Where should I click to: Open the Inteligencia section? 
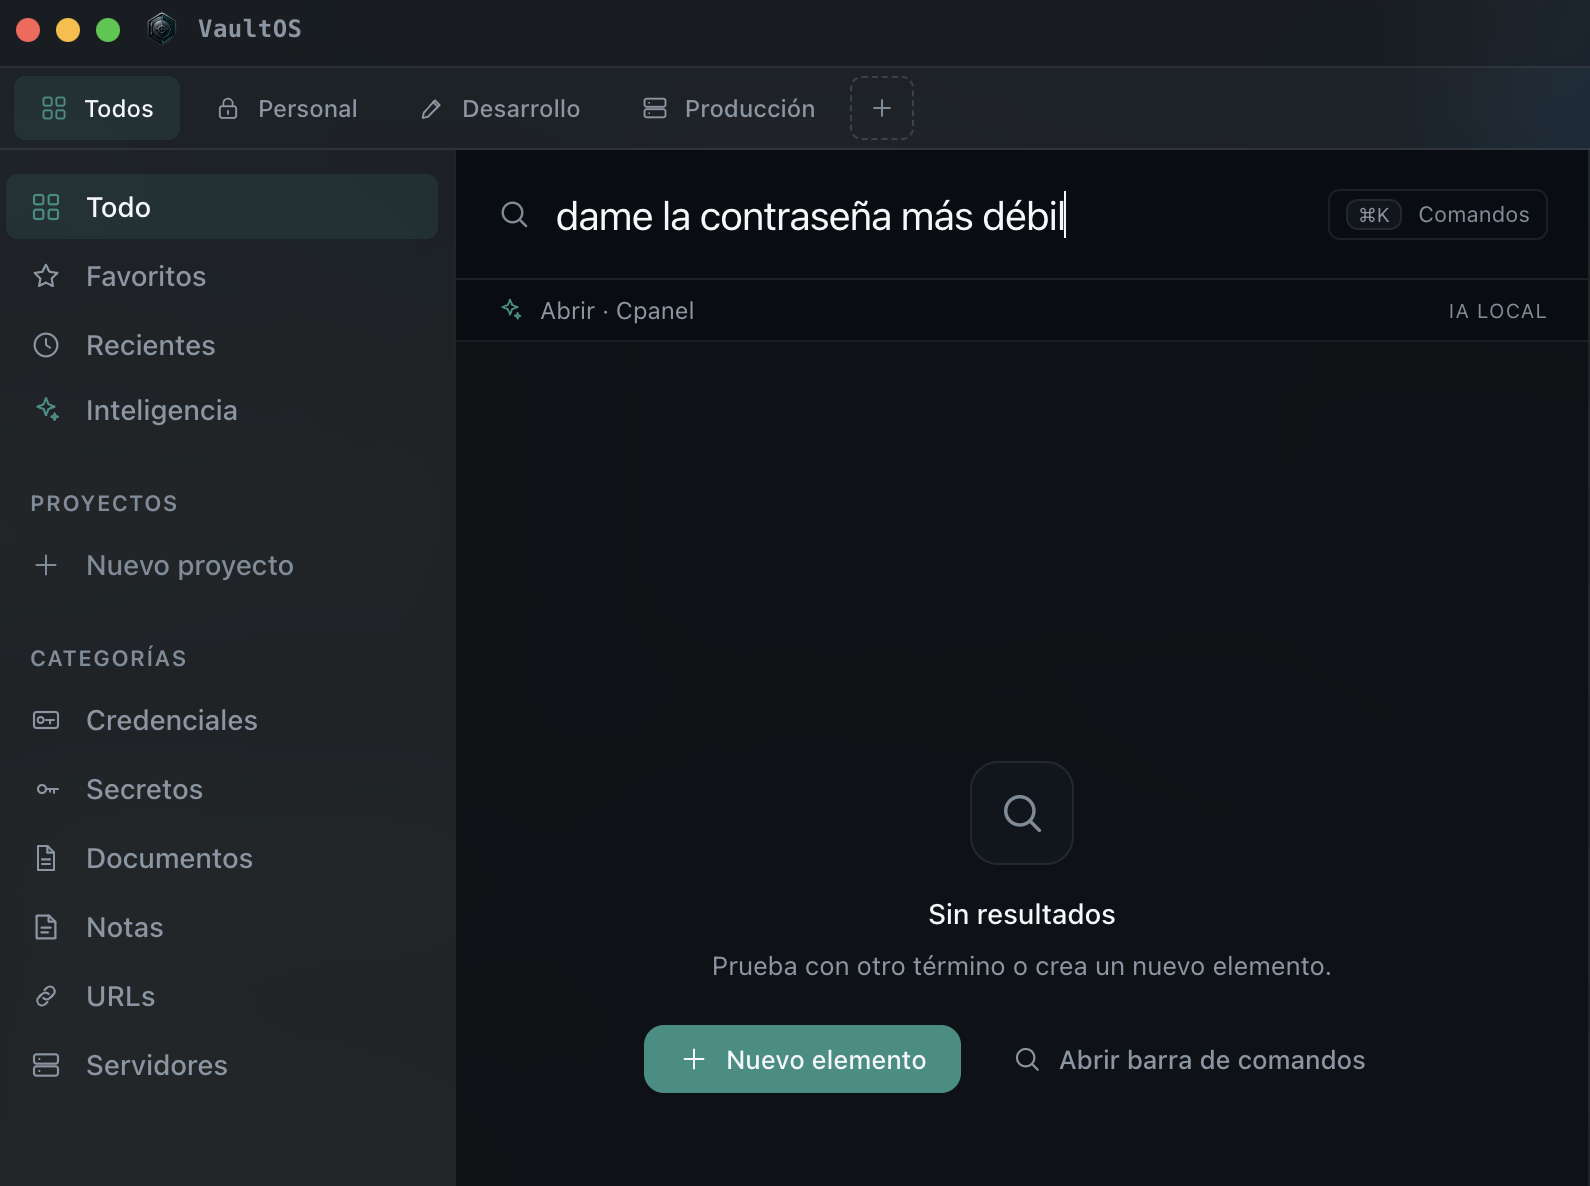[222, 410]
